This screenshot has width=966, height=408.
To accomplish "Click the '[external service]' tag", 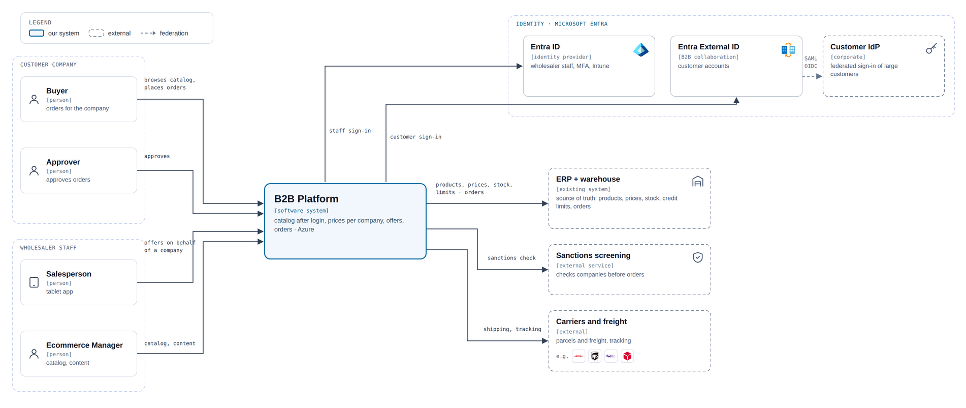I will (586, 266).
